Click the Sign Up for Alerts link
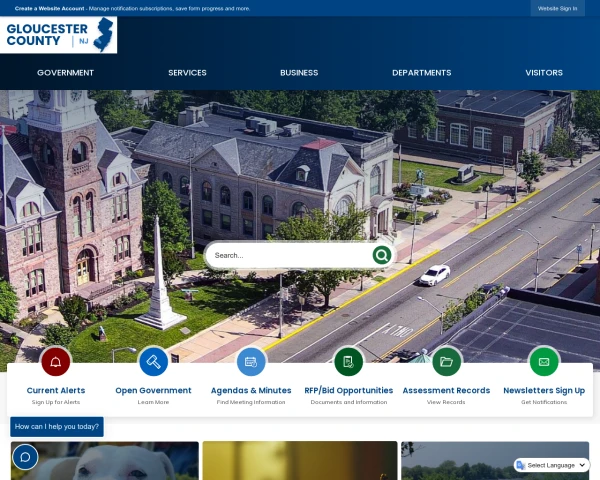The height and width of the screenshot is (480, 600). point(56,402)
